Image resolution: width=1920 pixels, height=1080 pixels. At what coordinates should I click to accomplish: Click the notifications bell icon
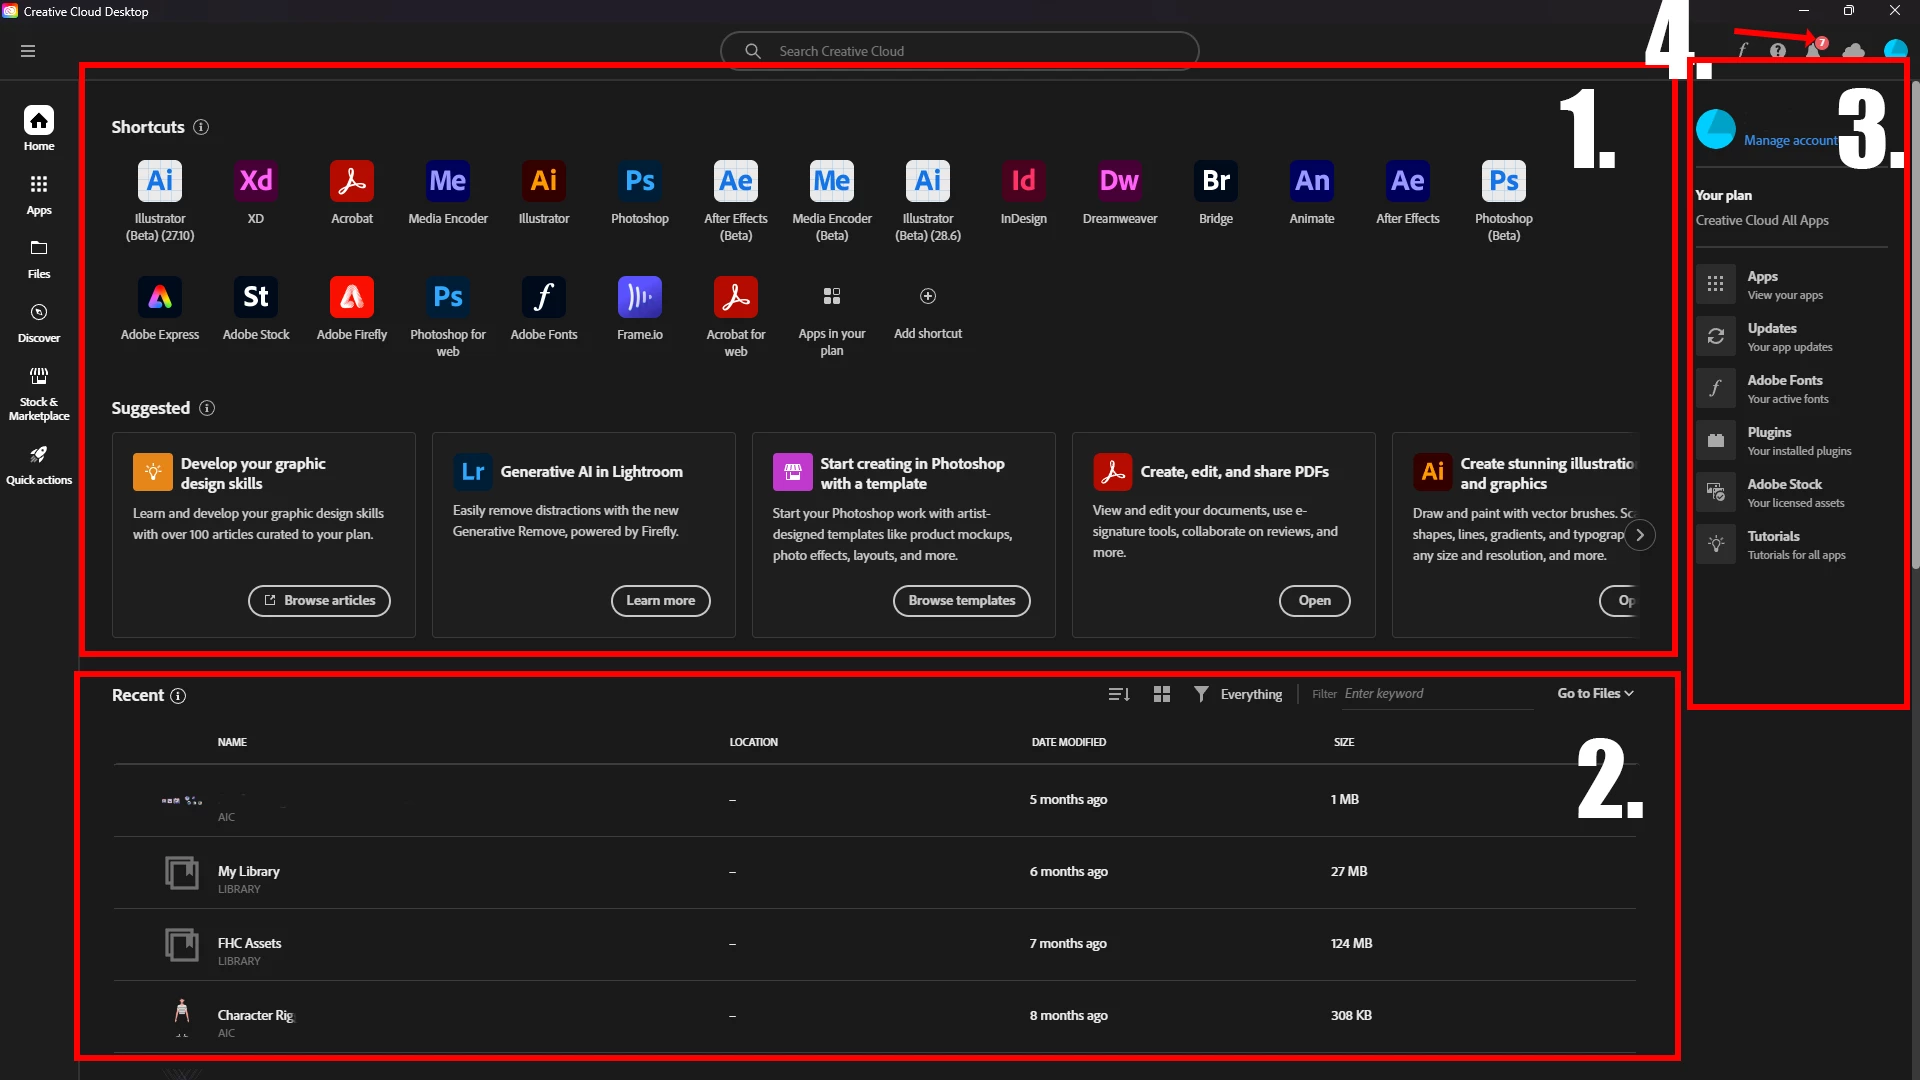point(1813,51)
